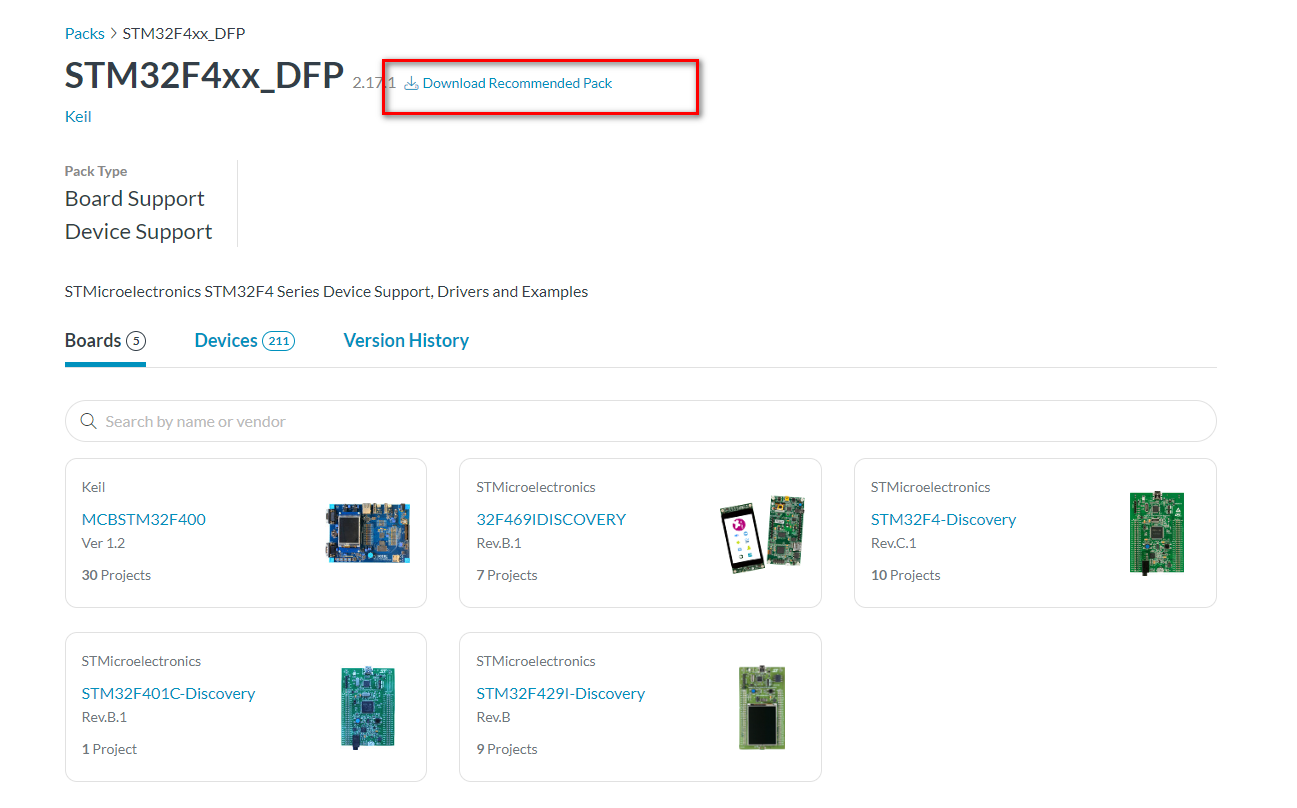
Task: Switch to the Boards tab
Action: [x=105, y=341]
